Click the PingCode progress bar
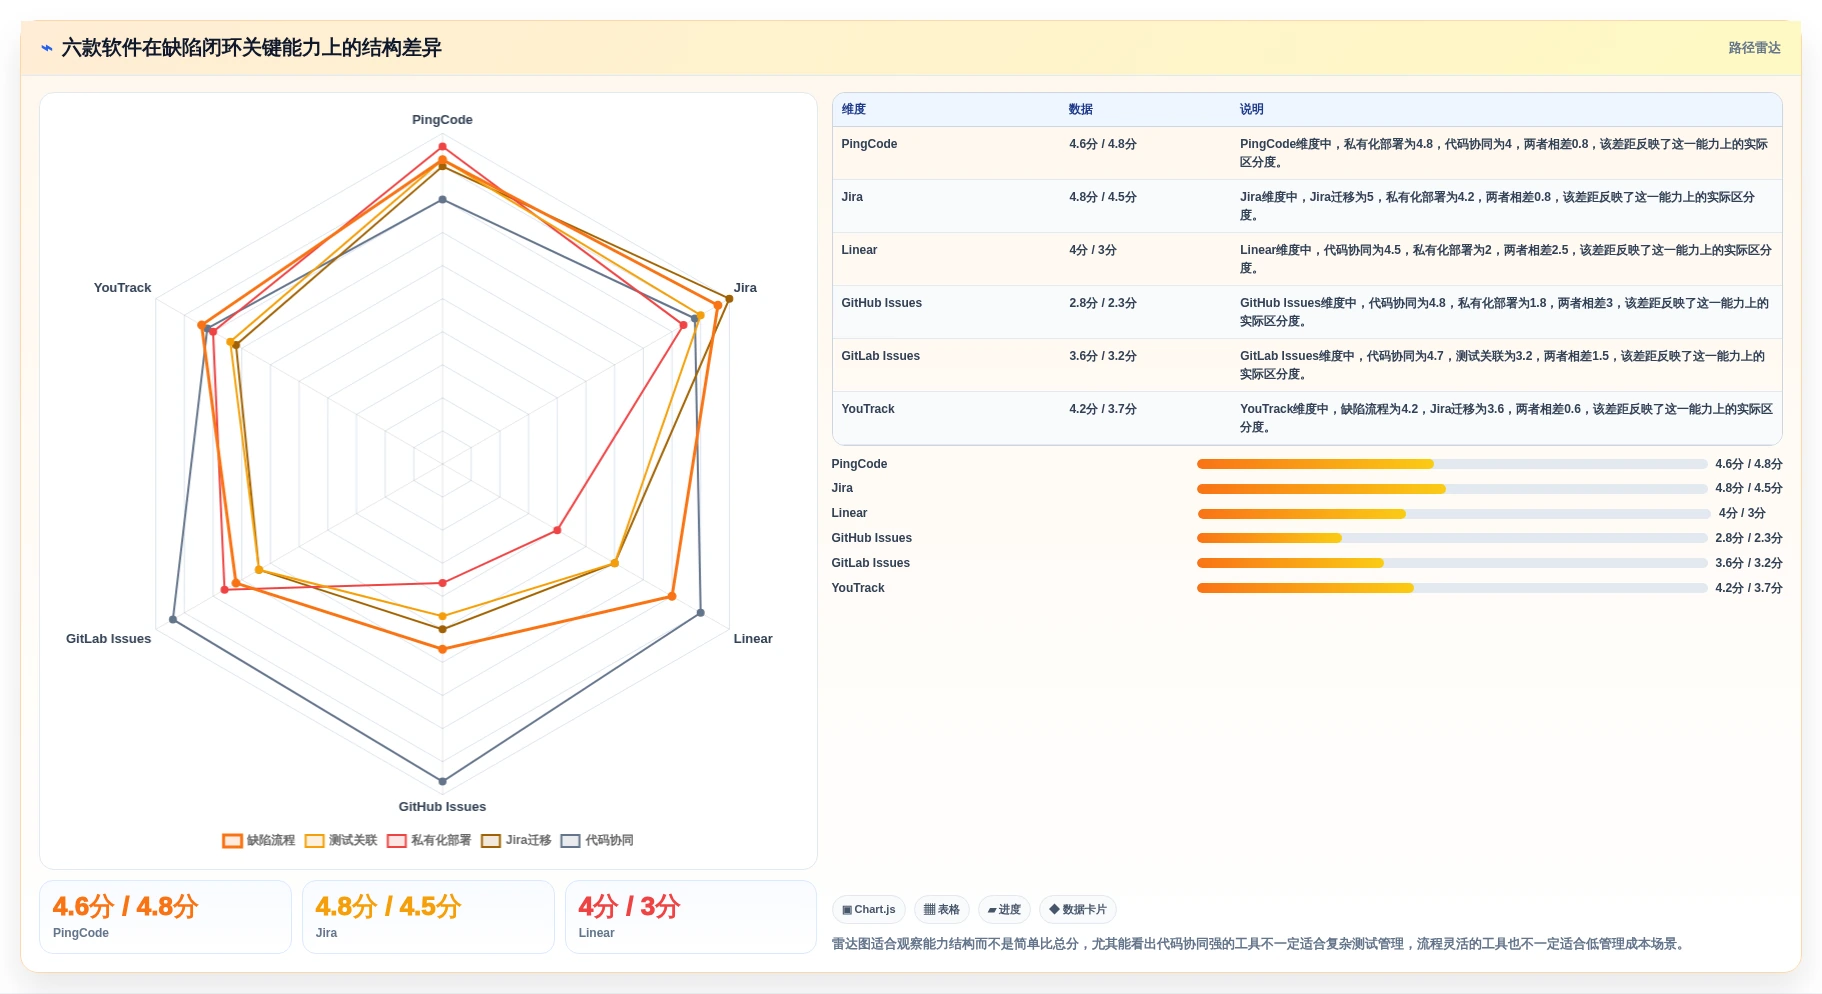Screen dimensions: 1822x994 [1452, 464]
